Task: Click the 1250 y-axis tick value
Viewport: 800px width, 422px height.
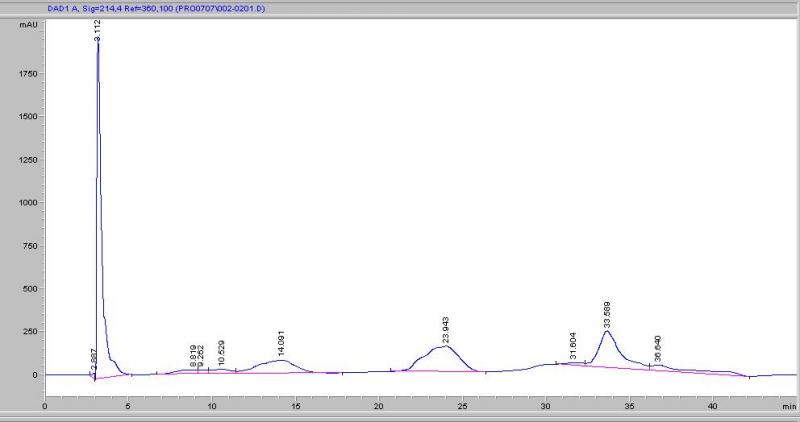Action: click(x=29, y=160)
